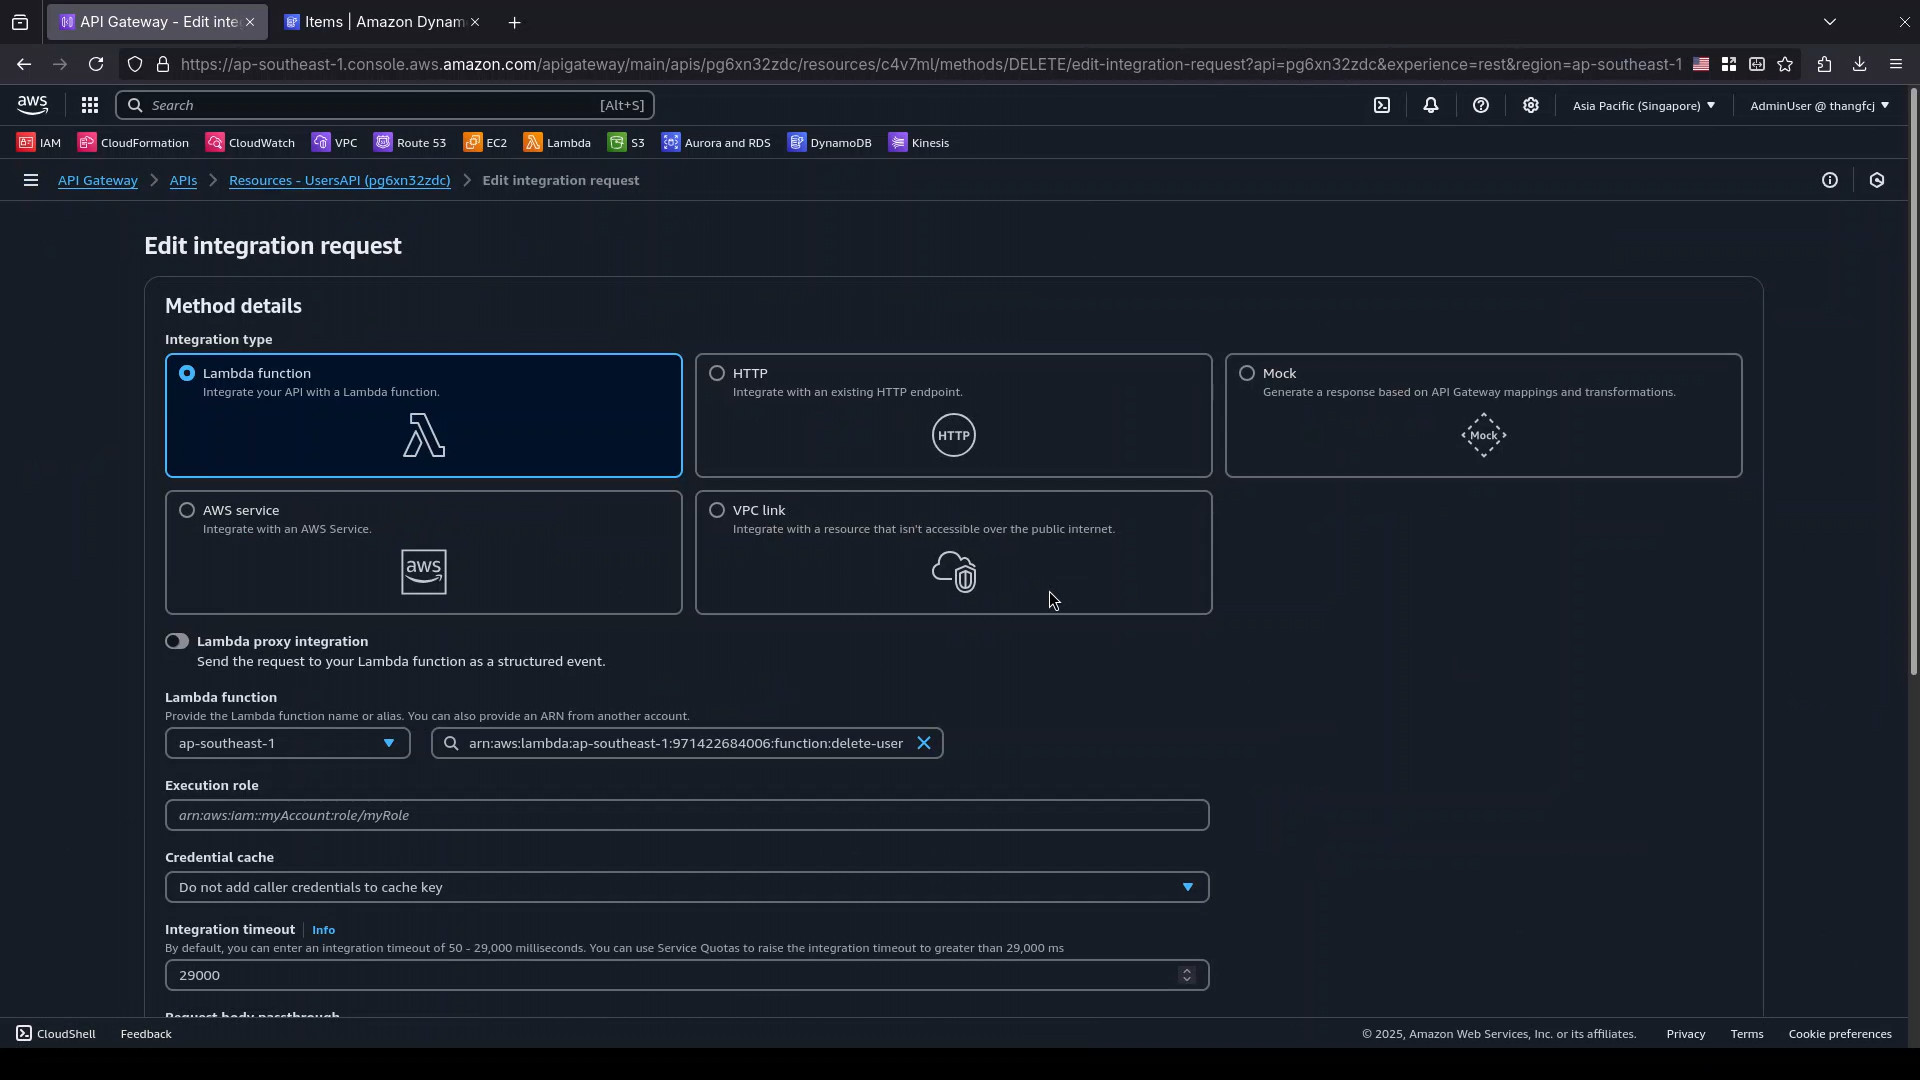Open the browser application menu
Screen dimensions: 1920x1080
point(1896,64)
